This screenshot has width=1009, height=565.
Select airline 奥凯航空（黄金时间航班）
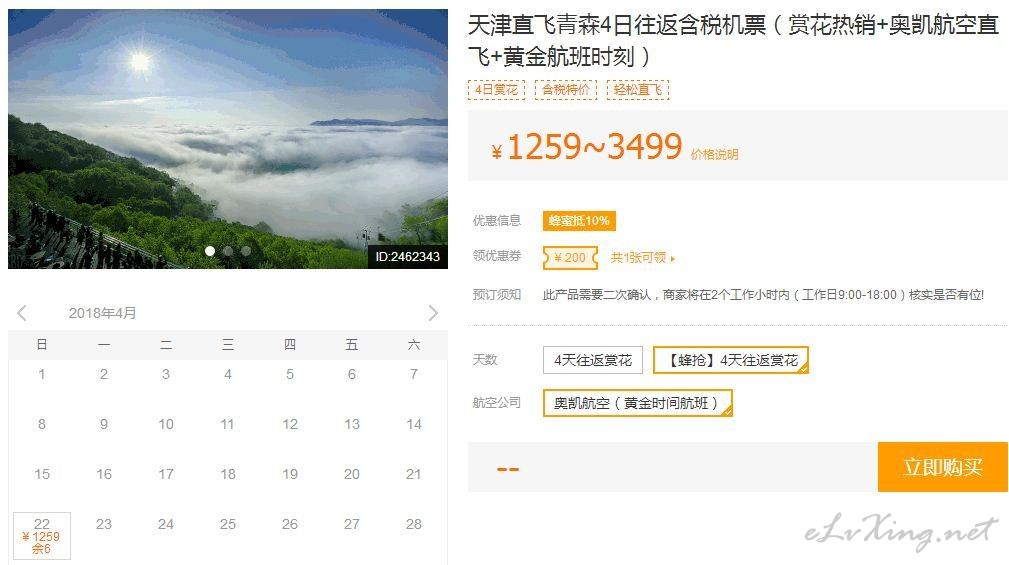638,403
